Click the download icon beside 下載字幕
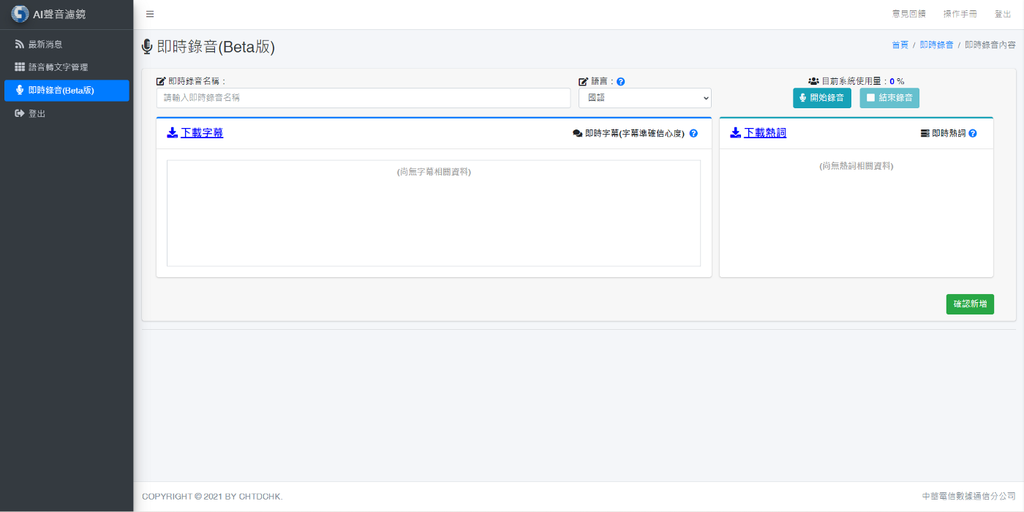The width and height of the screenshot is (1024, 512). [172, 133]
